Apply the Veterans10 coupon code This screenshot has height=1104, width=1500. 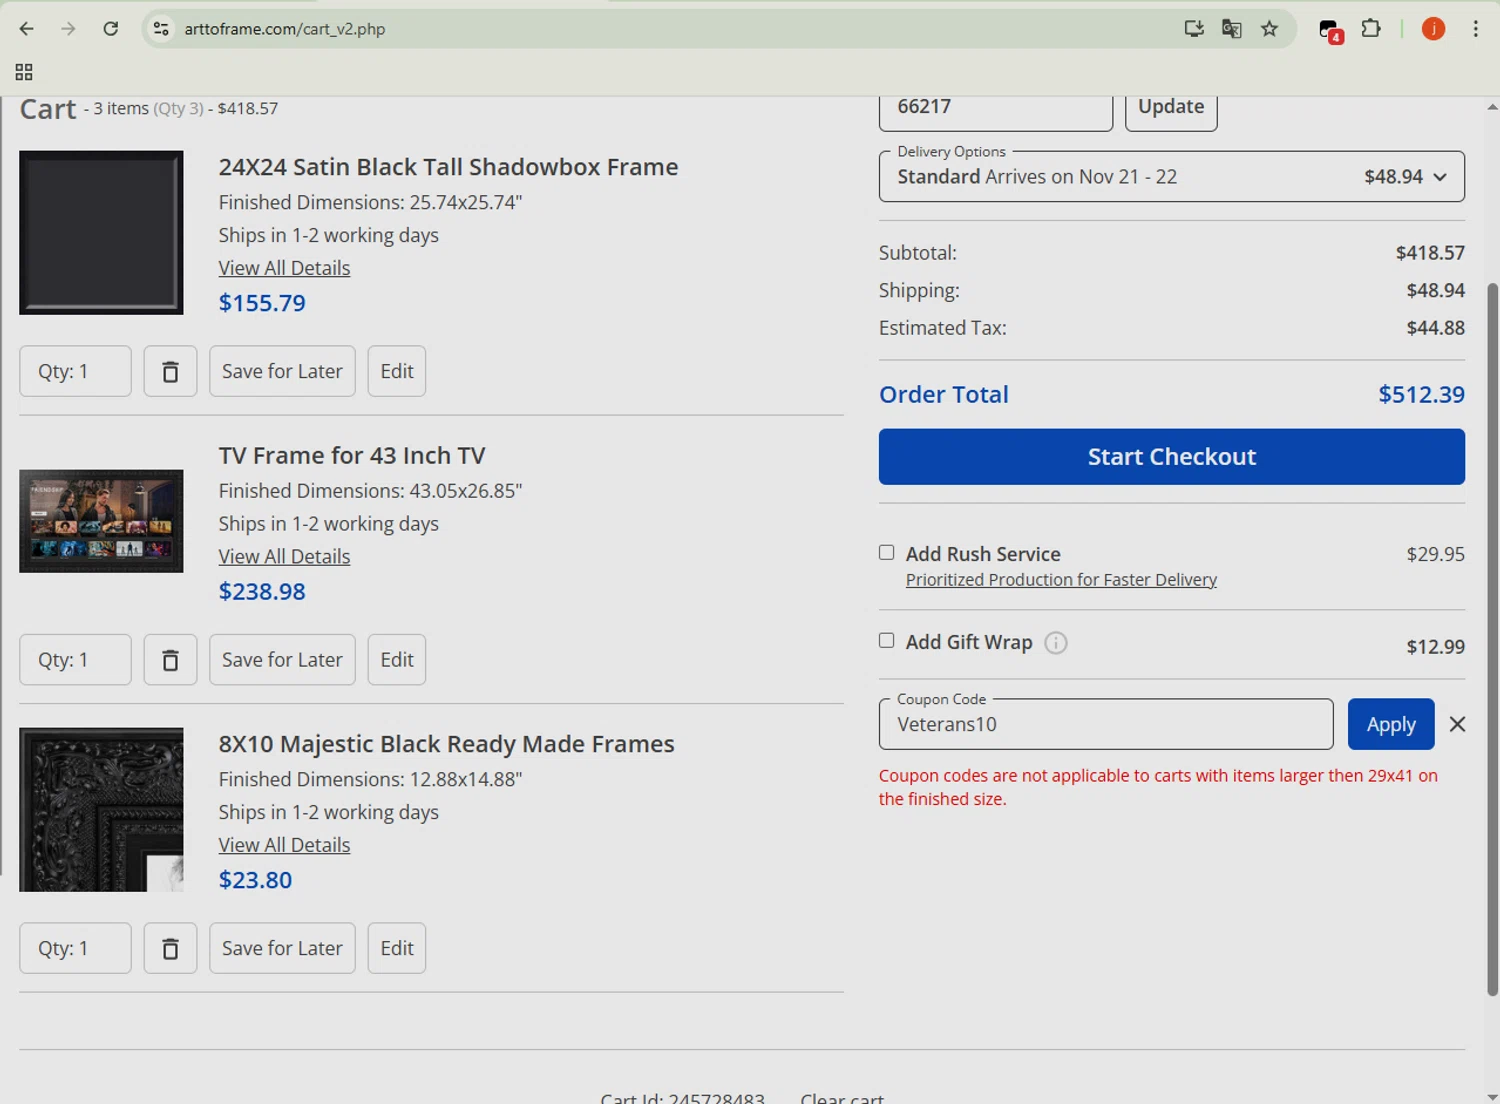[x=1390, y=724]
